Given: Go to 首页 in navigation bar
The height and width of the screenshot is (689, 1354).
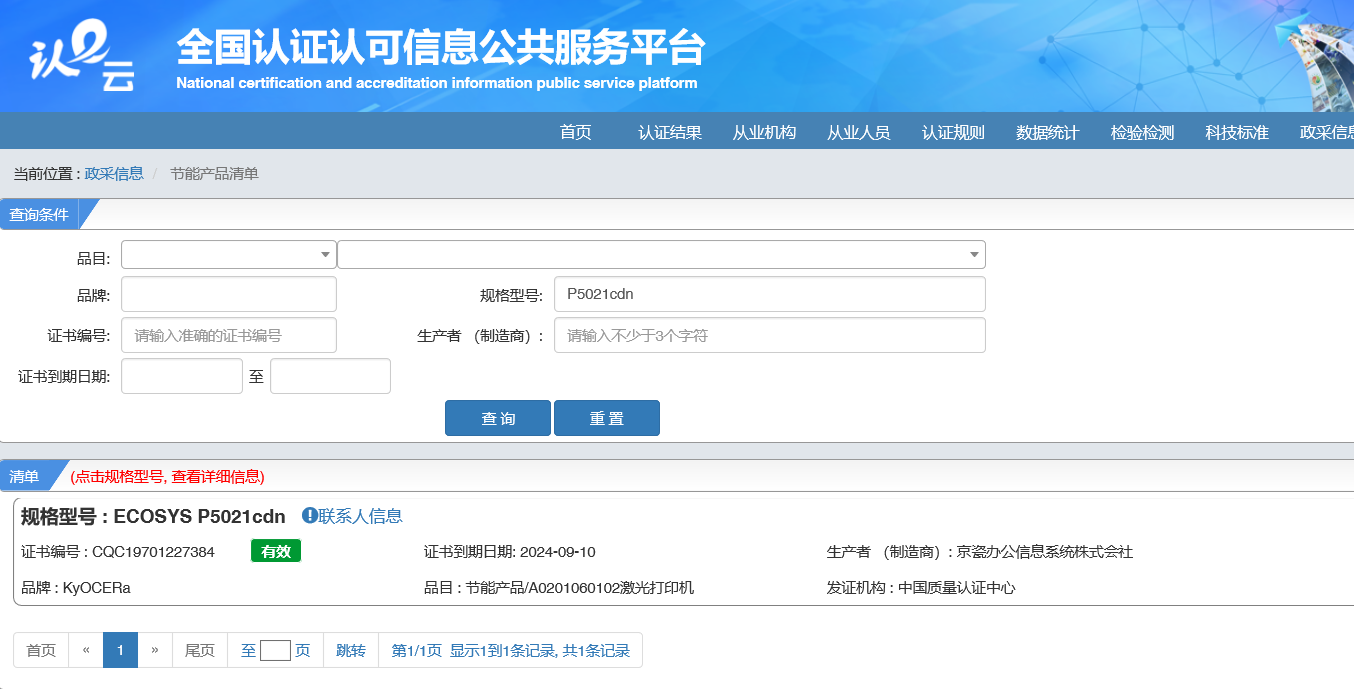Looking at the screenshot, I should 575,132.
